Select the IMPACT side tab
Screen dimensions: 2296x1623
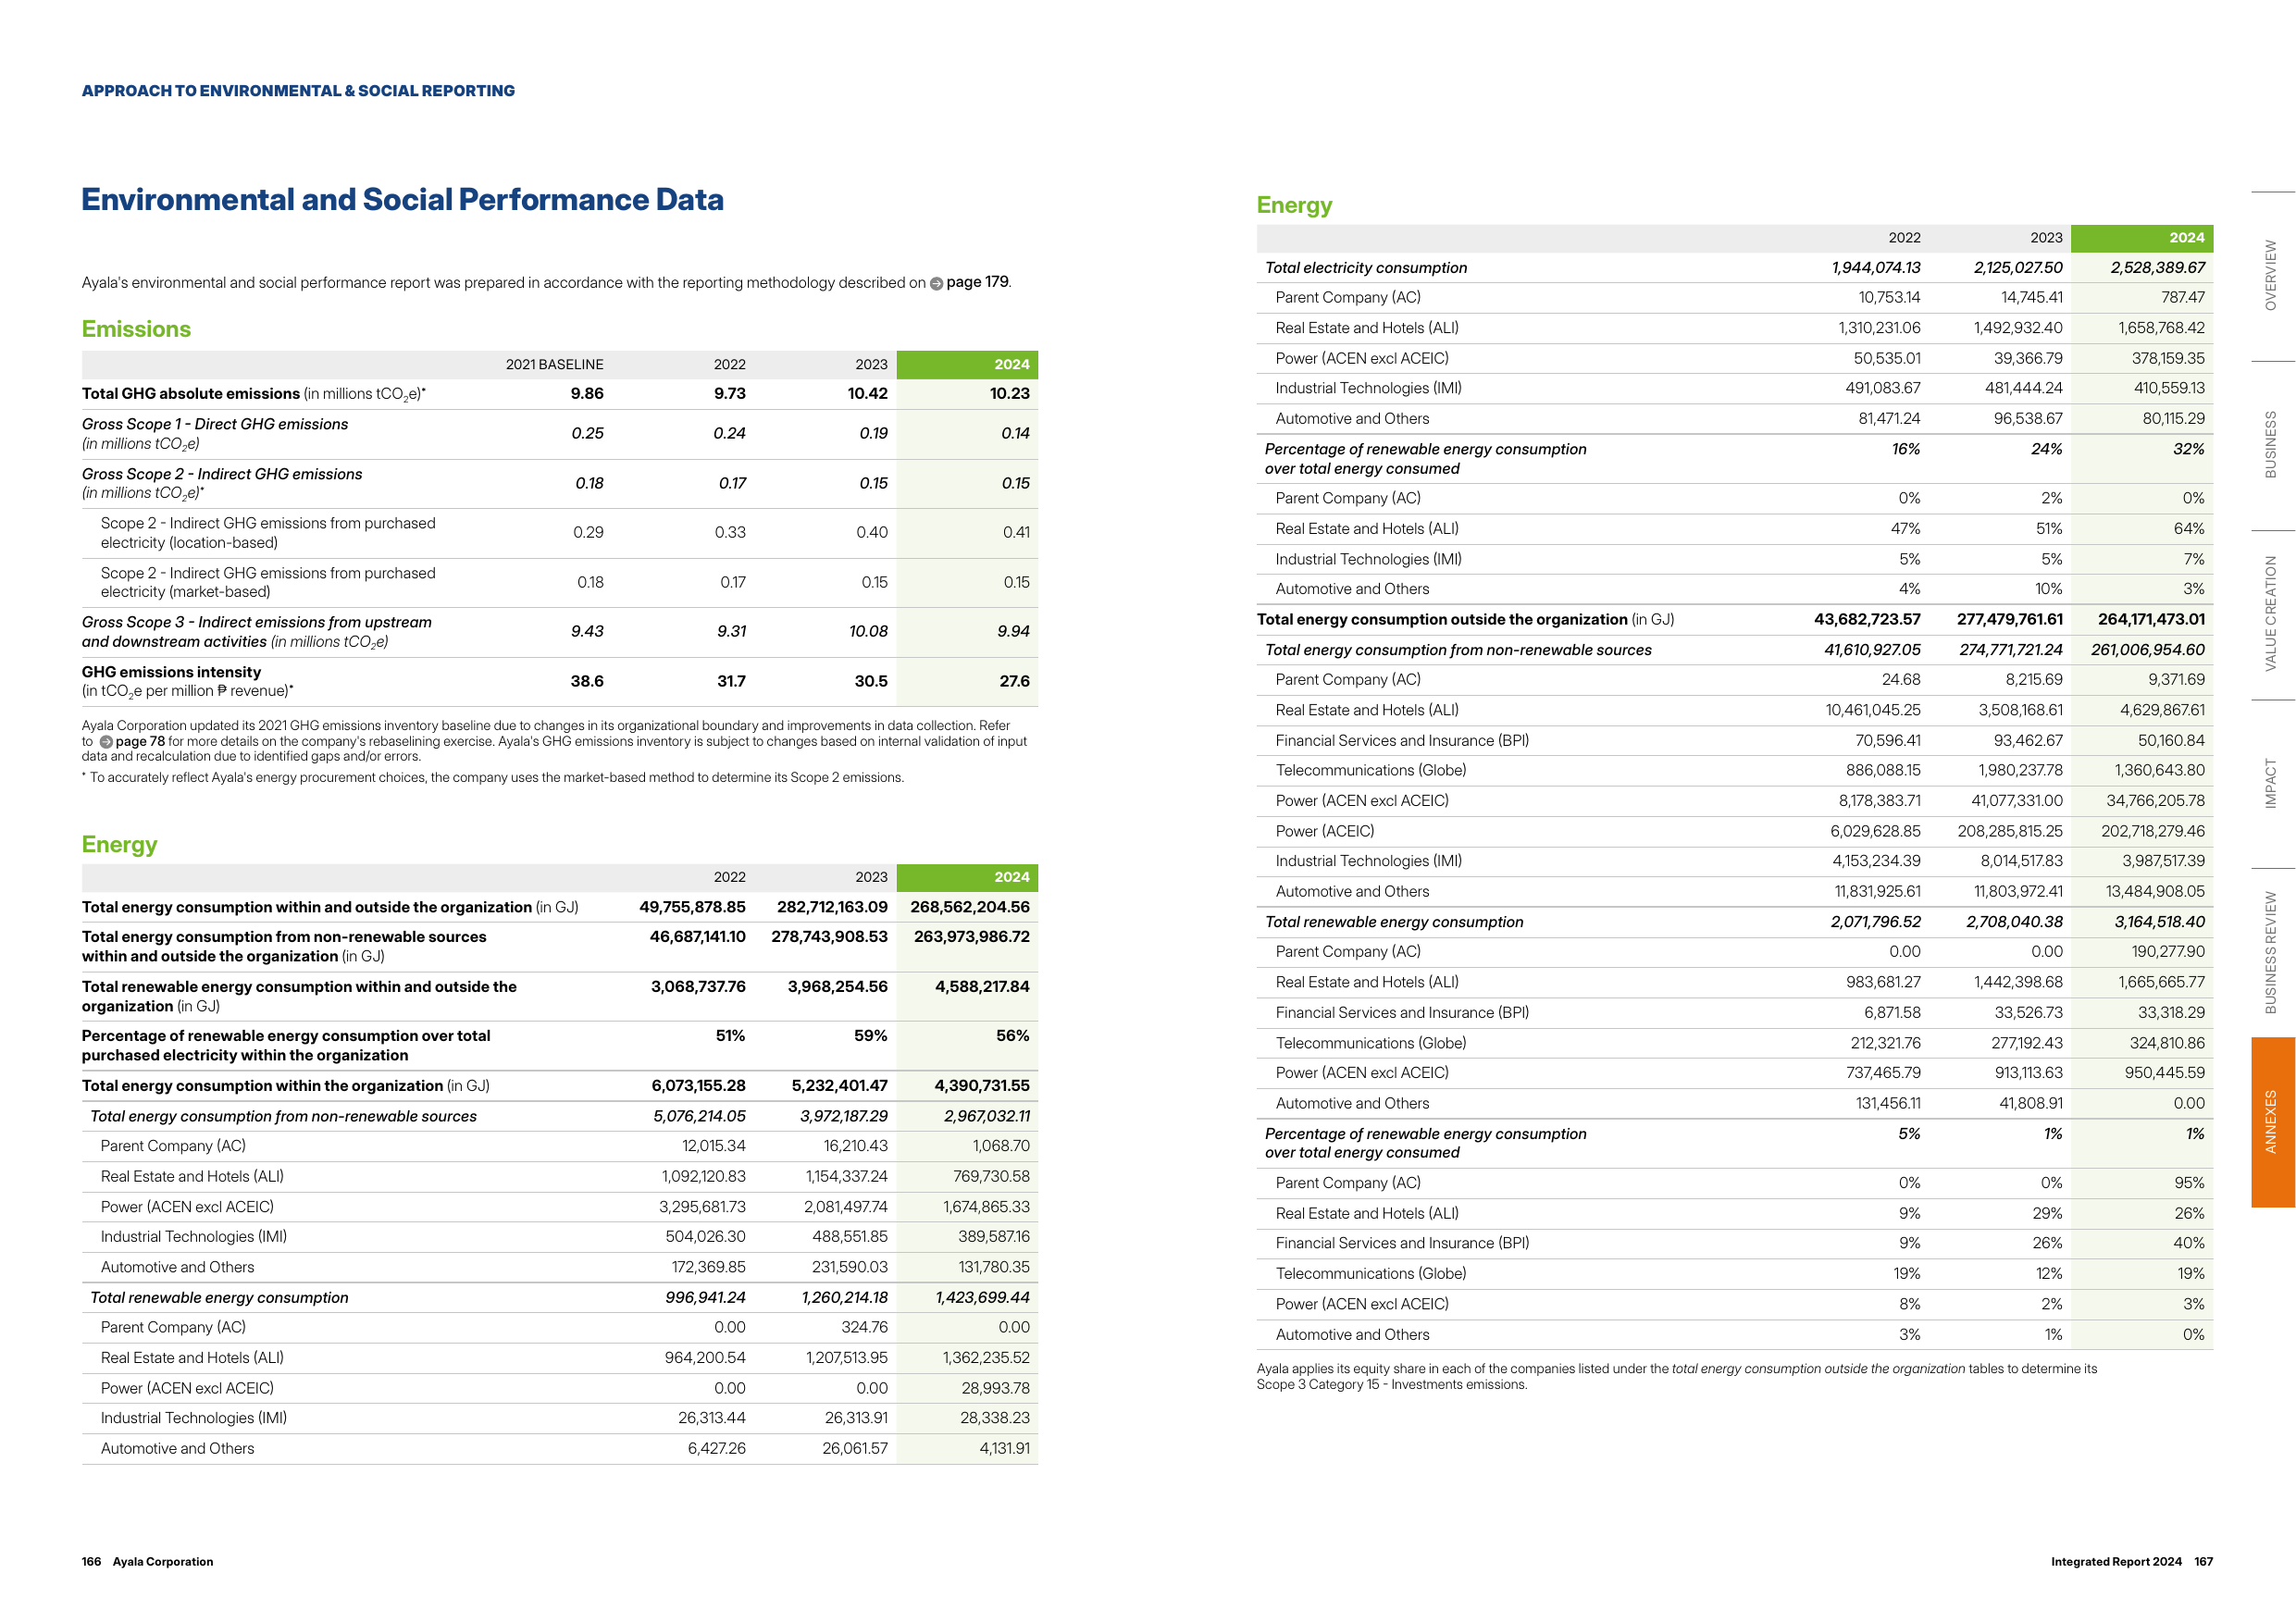(2272, 783)
